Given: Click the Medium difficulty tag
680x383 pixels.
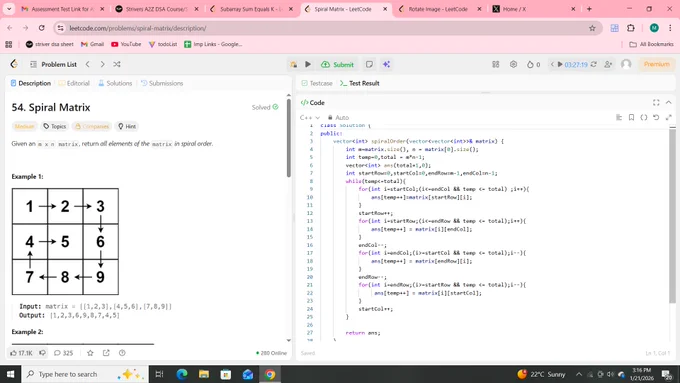Looking at the screenshot, I should [x=24, y=126].
